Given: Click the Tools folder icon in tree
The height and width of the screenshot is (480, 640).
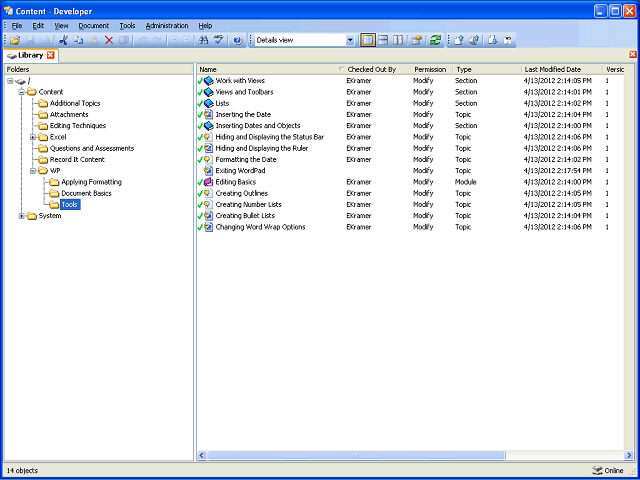Looking at the screenshot, I should (54, 204).
